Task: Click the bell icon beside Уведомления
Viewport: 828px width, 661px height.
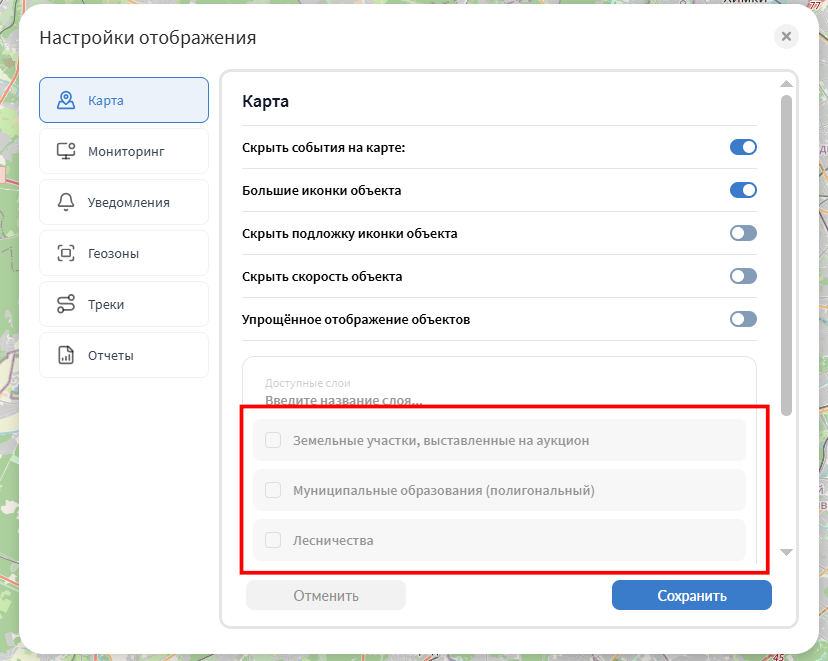Action: click(x=66, y=202)
